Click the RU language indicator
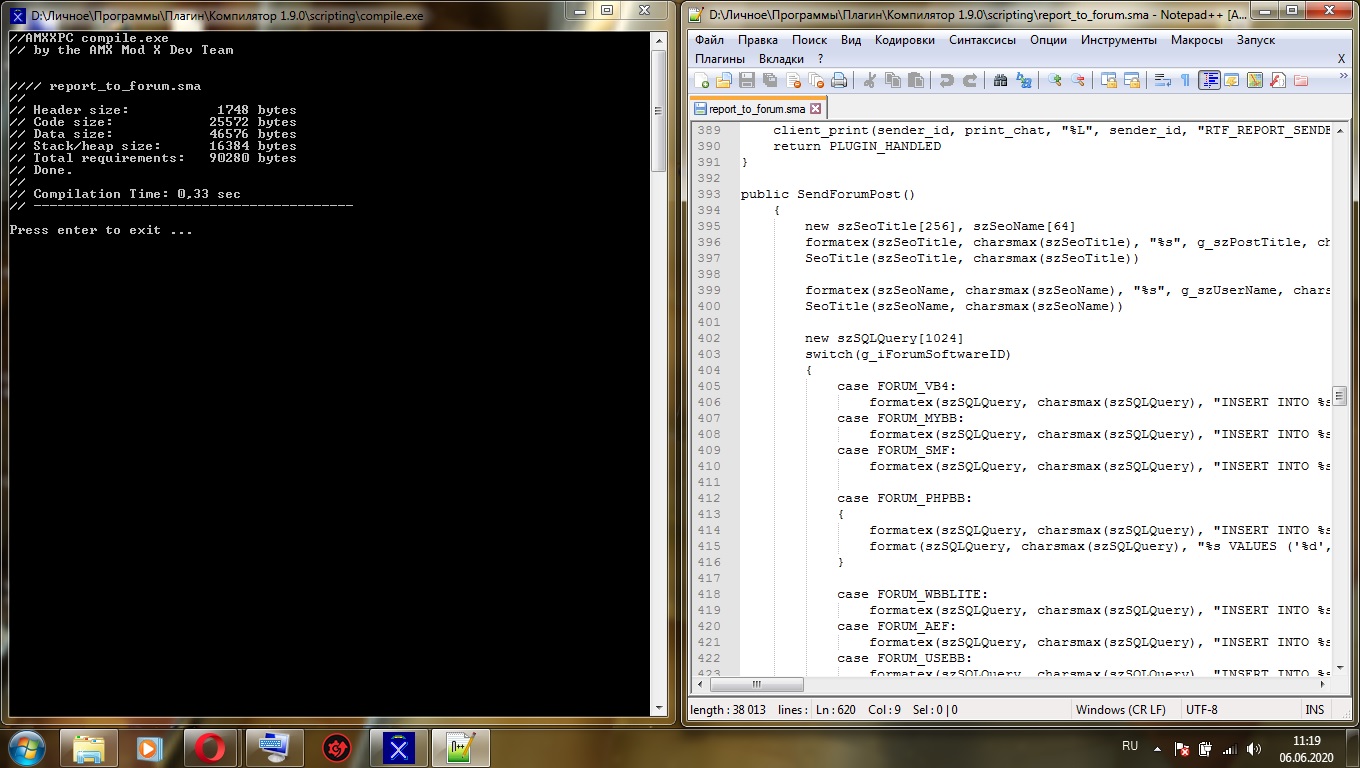Viewport: 1360px width, 768px height. 1130,747
